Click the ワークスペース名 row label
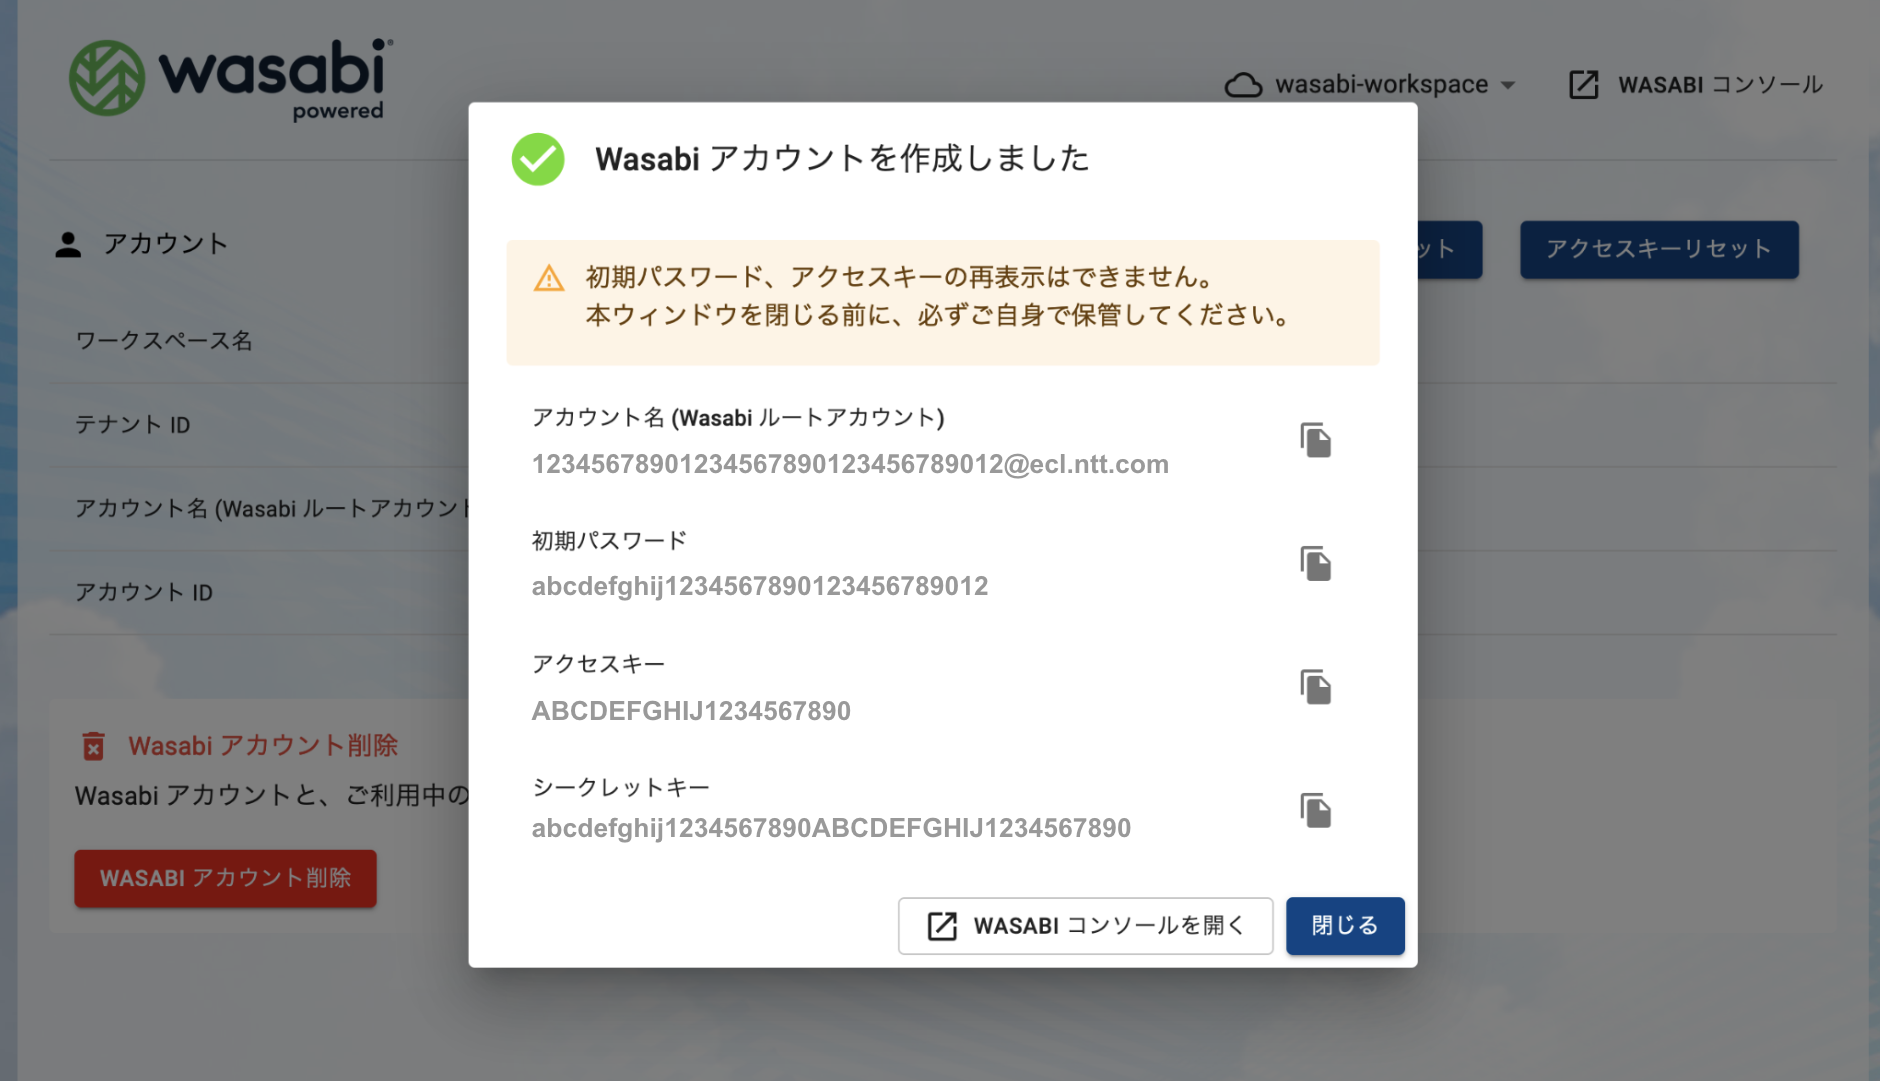This screenshot has width=1880, height=1081. point(164,341)
